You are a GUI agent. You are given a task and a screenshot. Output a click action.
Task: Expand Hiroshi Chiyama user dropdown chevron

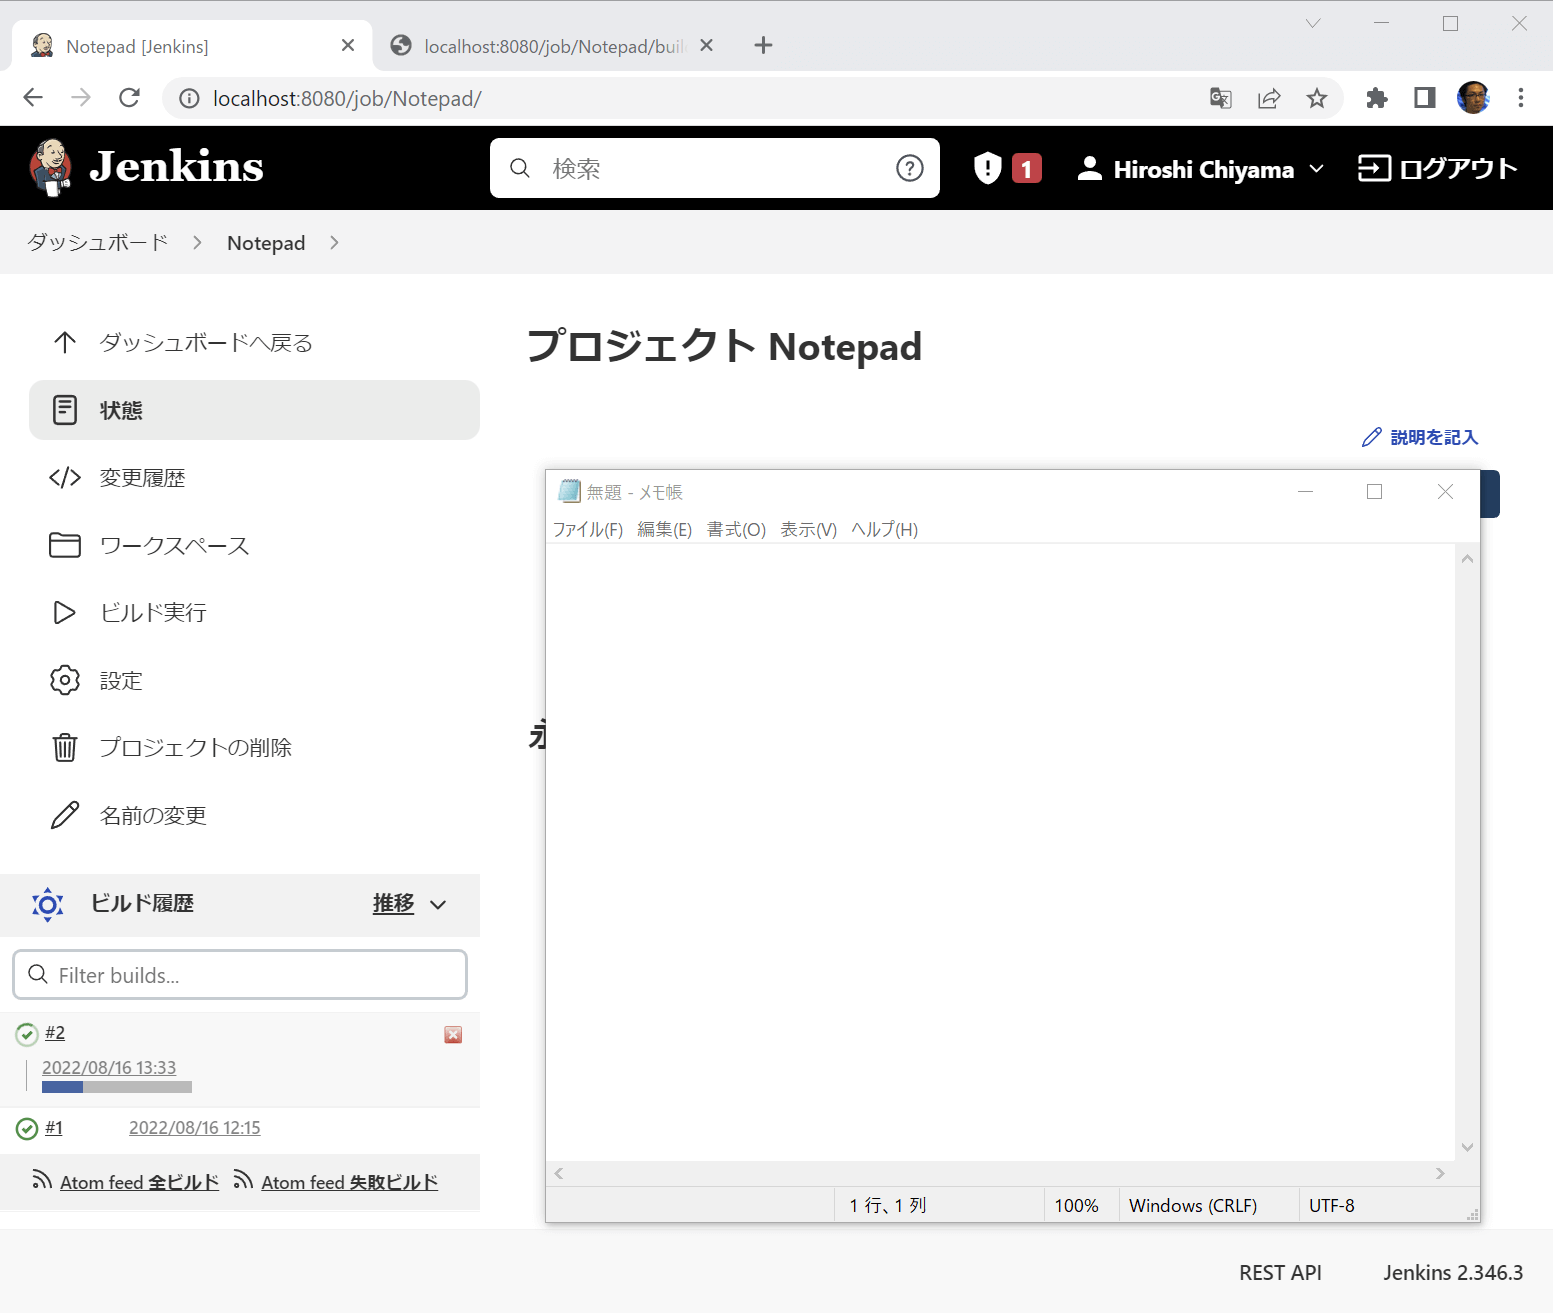point(1317,169)
